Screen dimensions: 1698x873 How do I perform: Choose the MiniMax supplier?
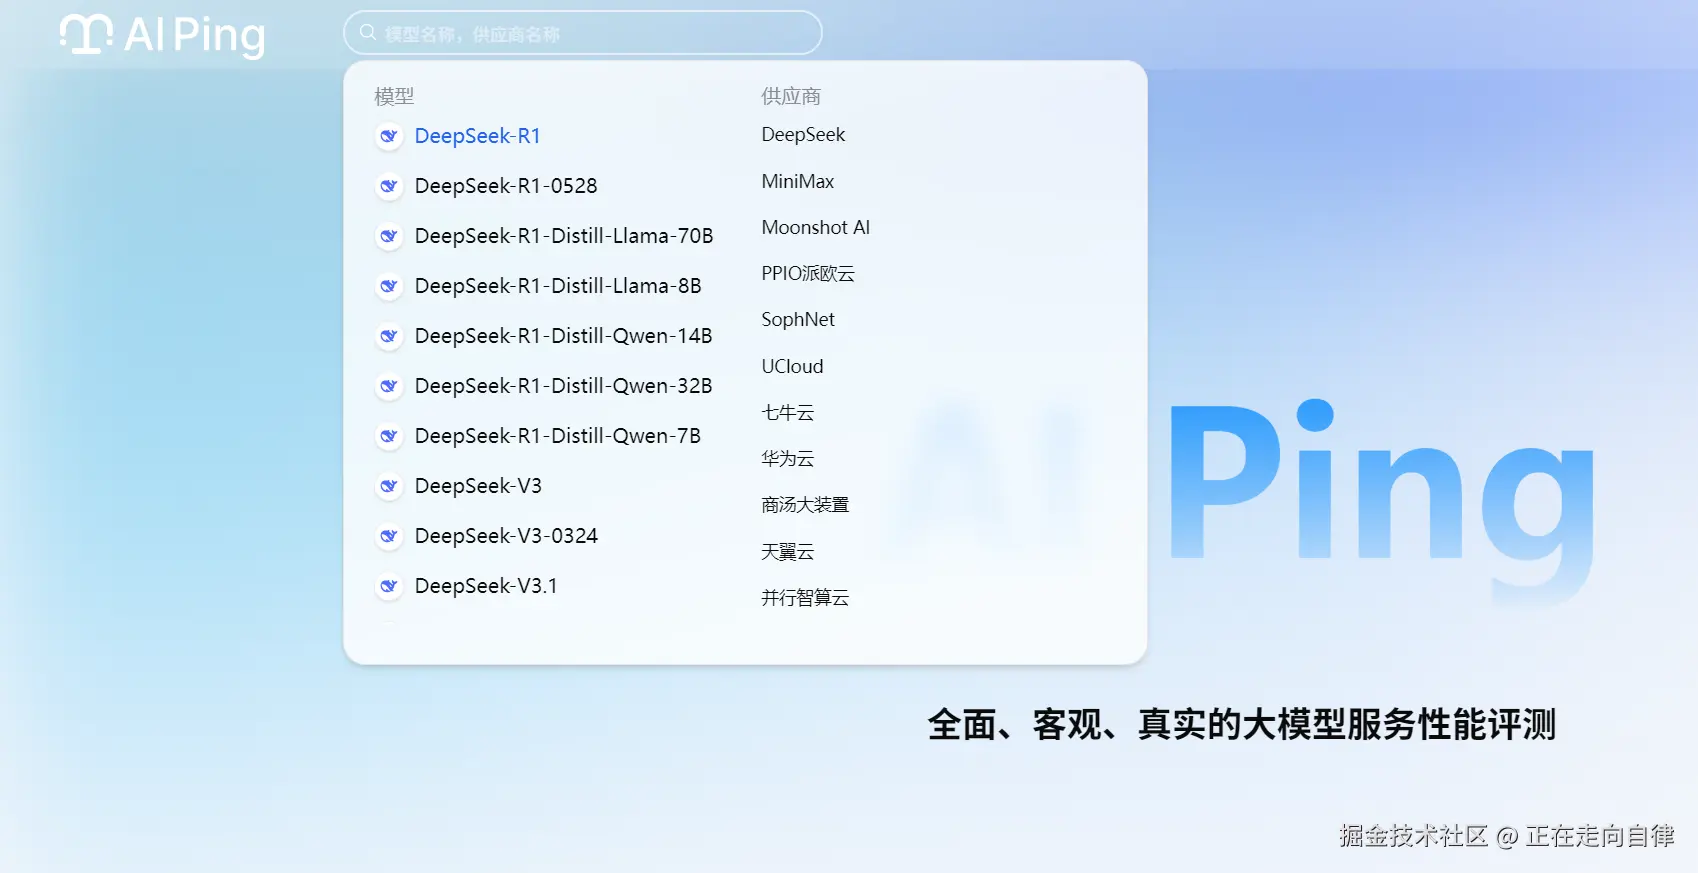798,181
